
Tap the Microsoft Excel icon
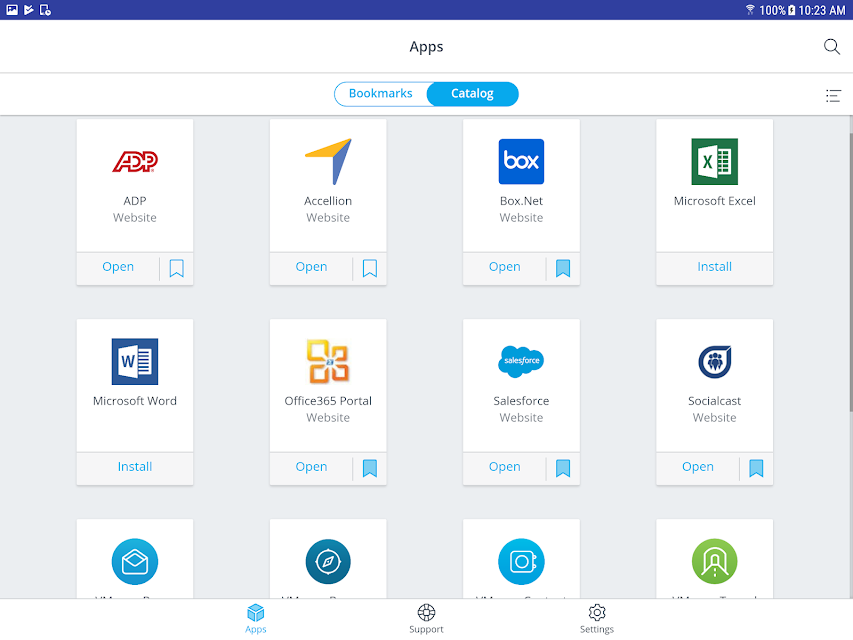(714, 162)
